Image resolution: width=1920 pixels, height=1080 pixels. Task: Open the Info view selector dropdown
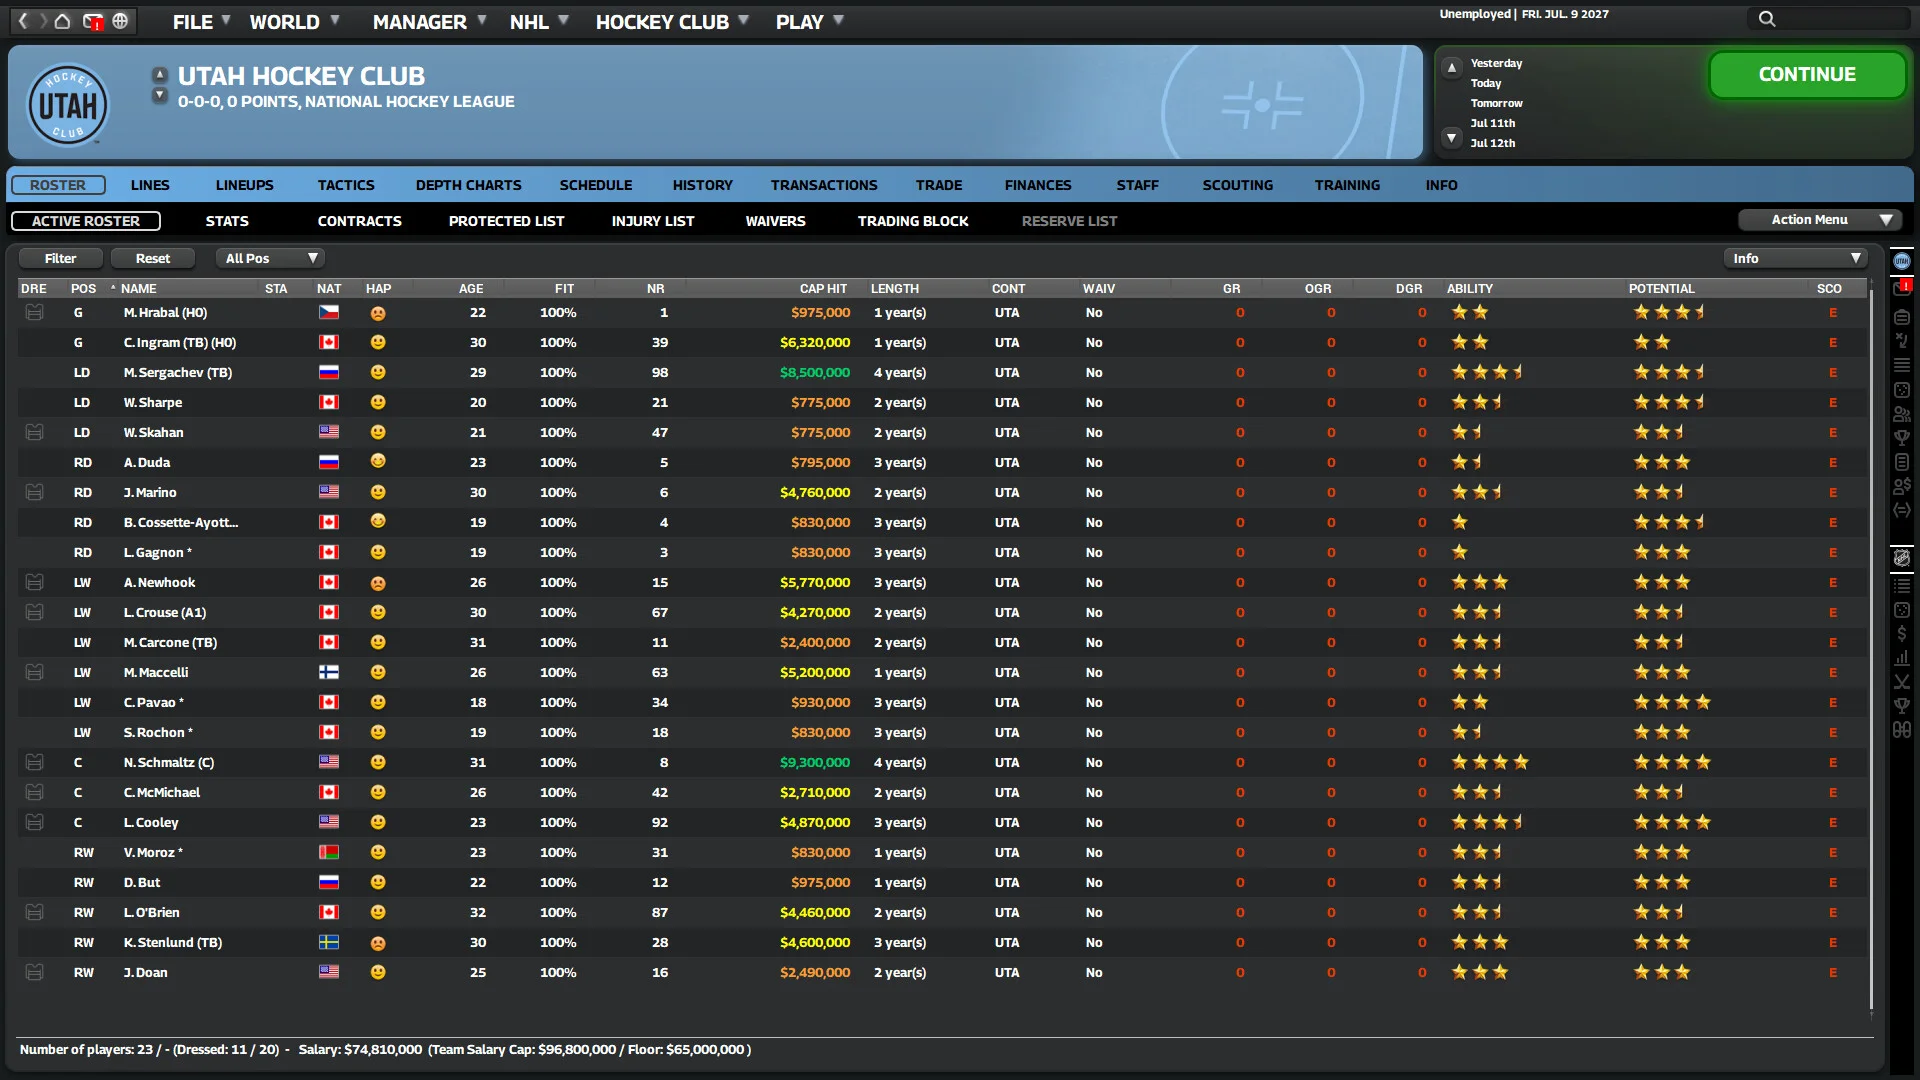[x=1795, y=258]
